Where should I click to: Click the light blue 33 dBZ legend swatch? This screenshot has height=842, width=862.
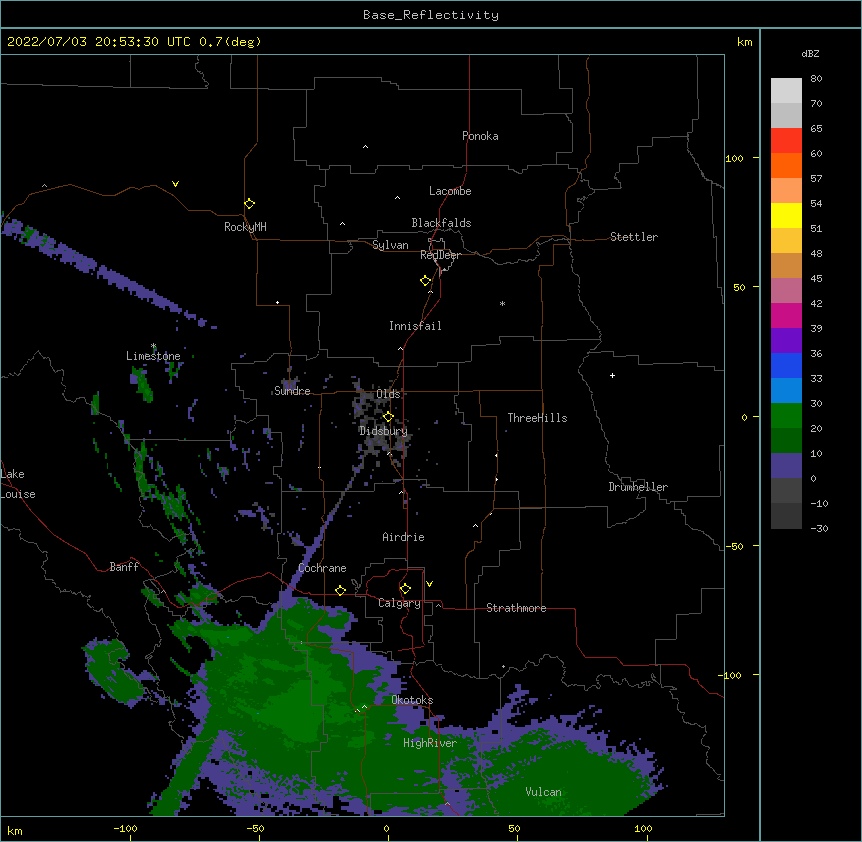tap(786, 390)
